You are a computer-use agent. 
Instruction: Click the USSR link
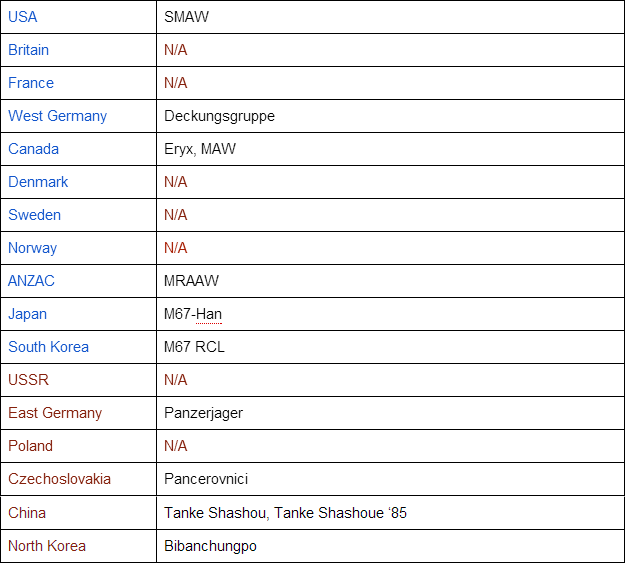[28, 380]
